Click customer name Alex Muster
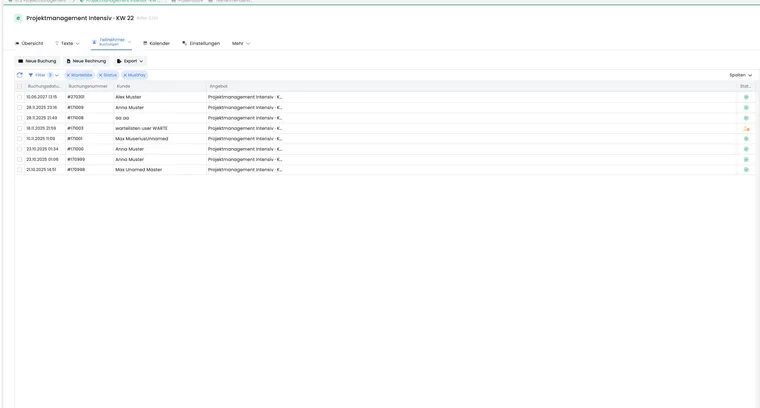Viewport: 760px width, 408px height. [128, 97]
